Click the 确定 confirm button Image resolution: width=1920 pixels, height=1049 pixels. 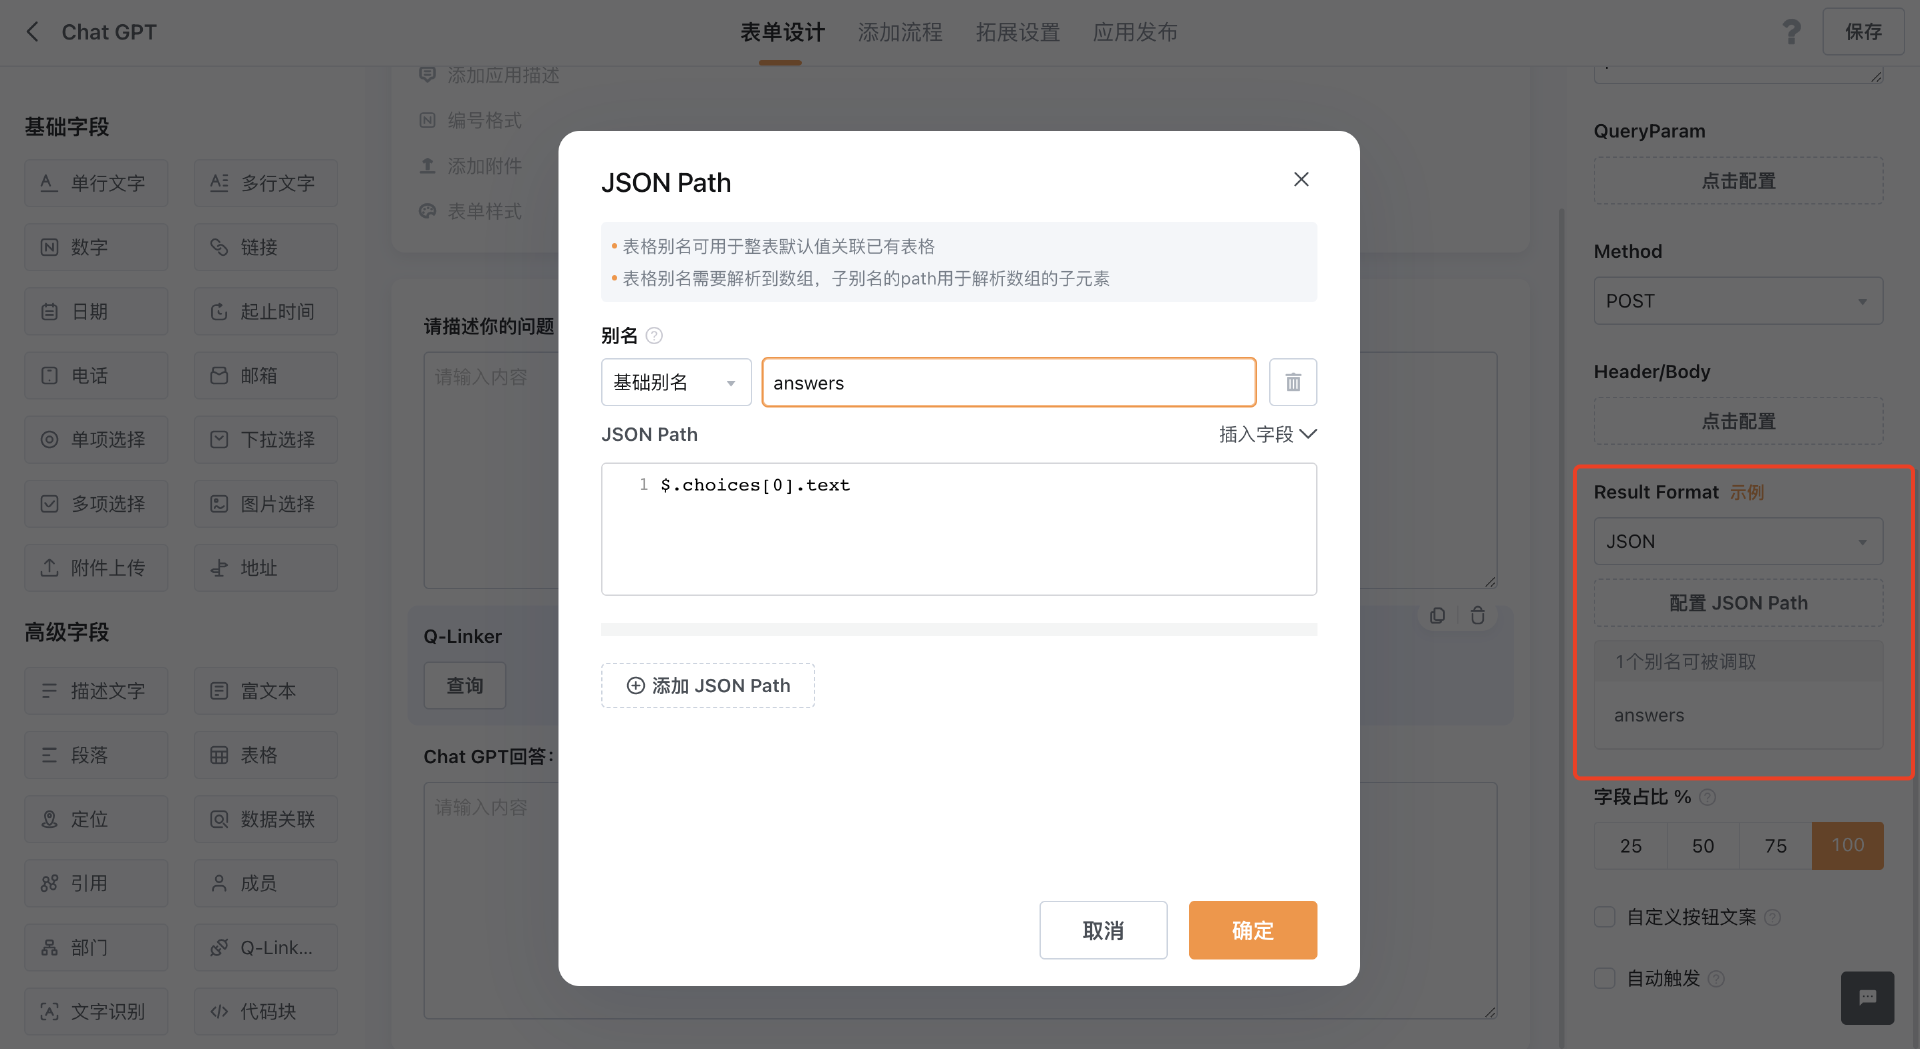coord(1252,930)
